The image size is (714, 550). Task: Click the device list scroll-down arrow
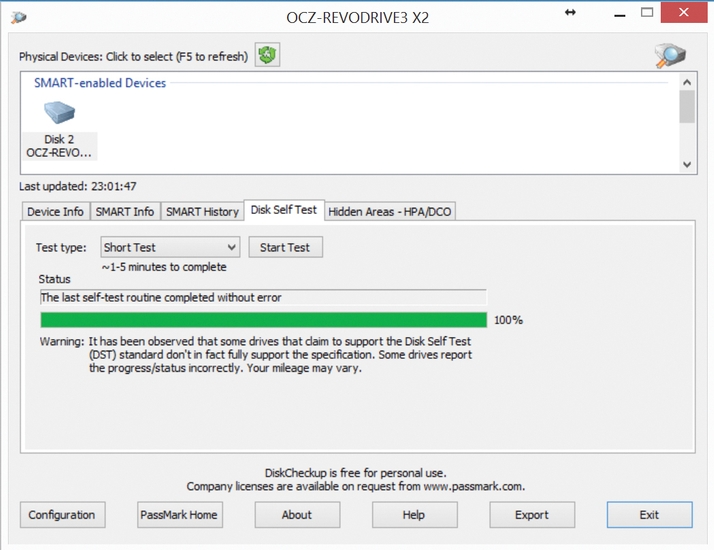[687, 164]
